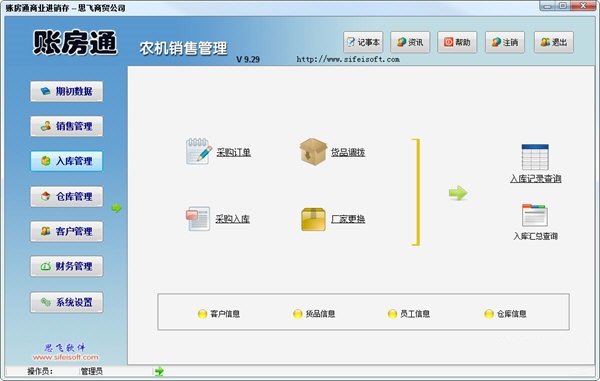This screenshot has height=381, width=600.
Task: Click the 采购入库 document icon
Action: pyautogui.click(x=198, y=218)
